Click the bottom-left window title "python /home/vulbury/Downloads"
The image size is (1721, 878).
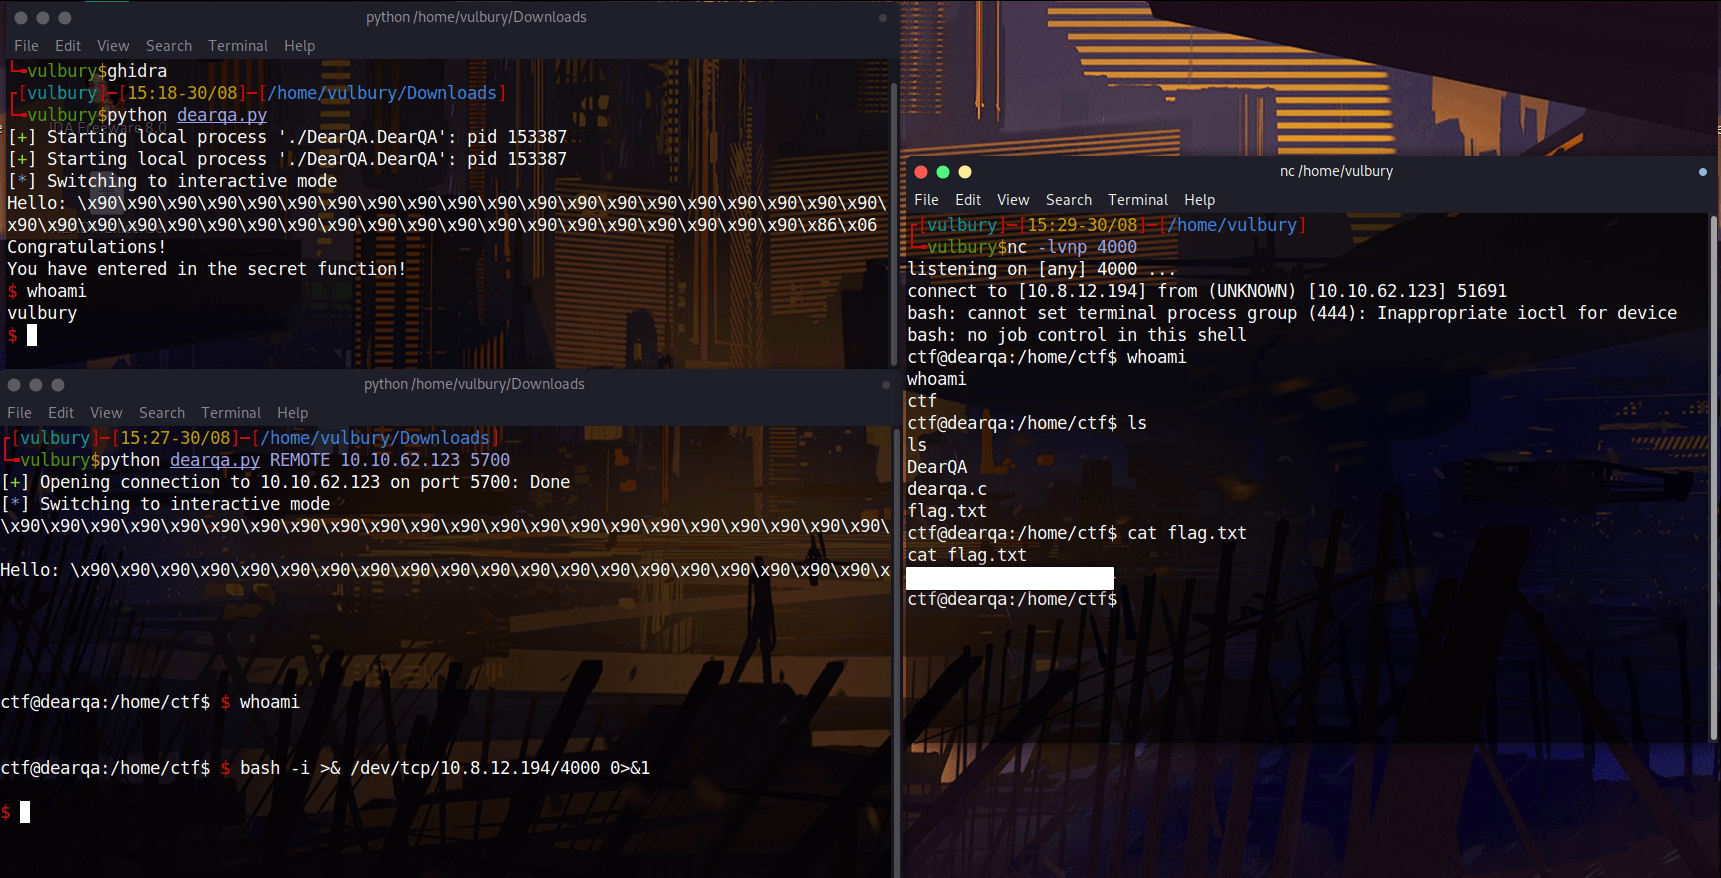point(474,384)
